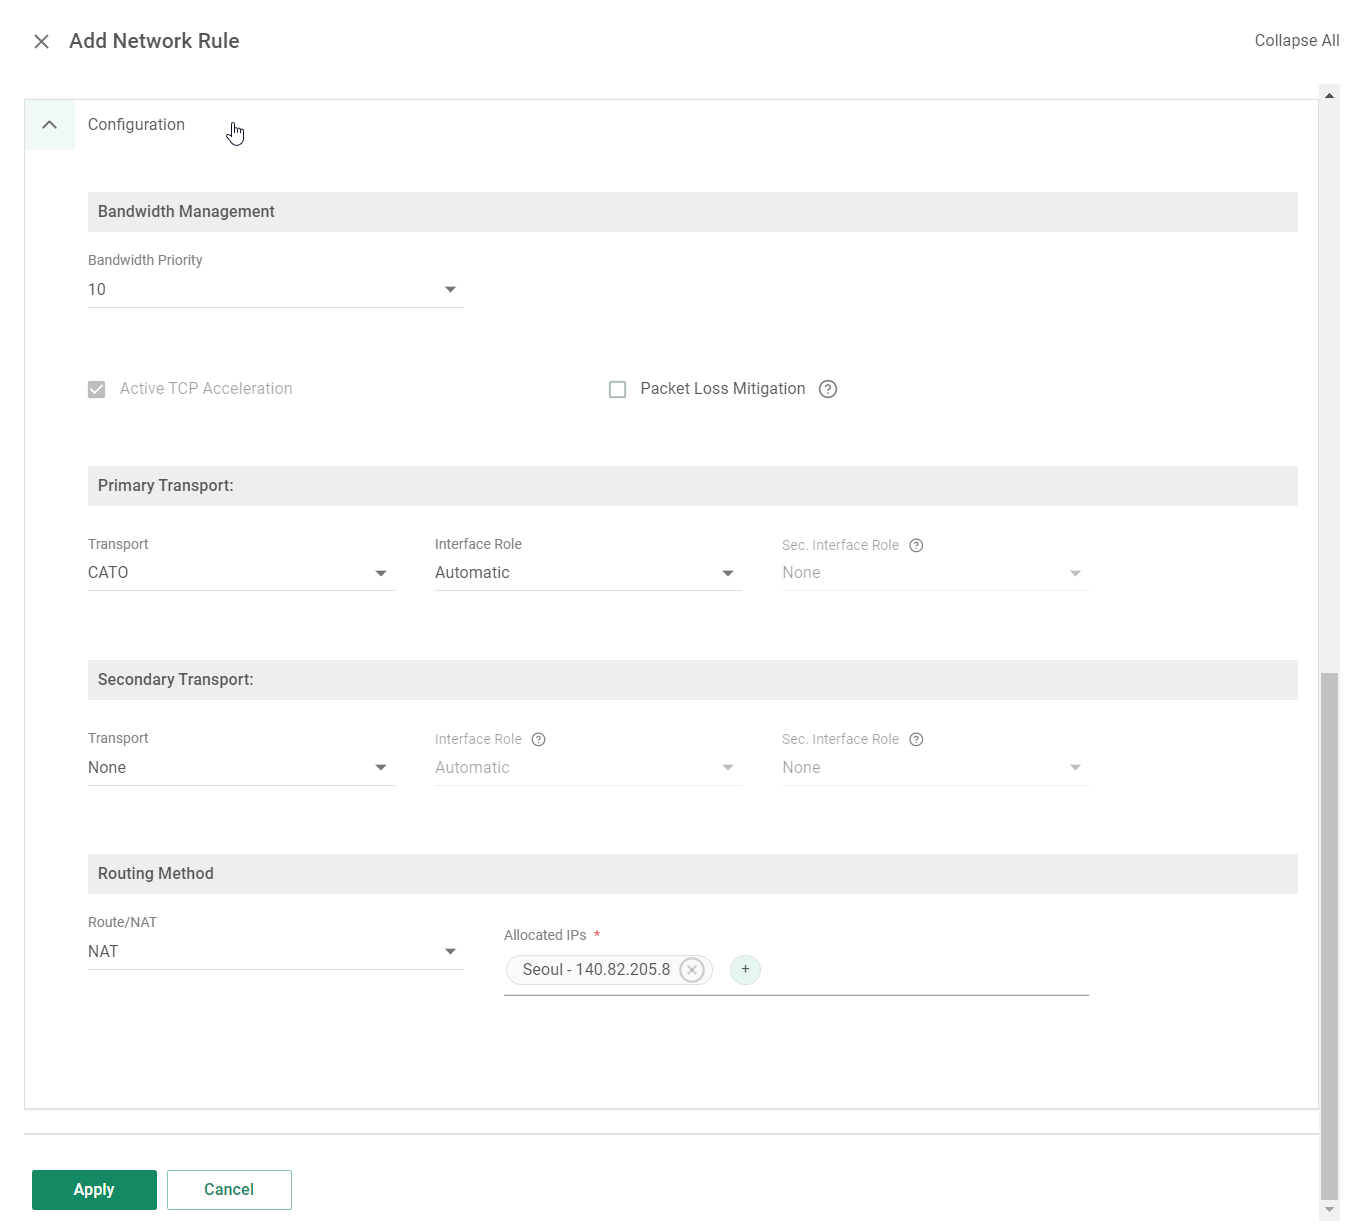Click the scrollbar up arrow

(x=1330, y=96)
